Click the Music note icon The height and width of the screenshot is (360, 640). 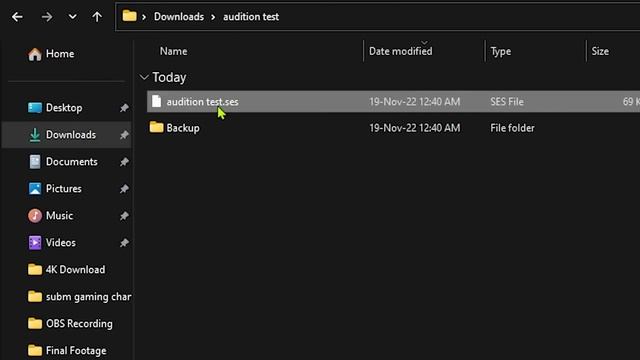click(x=35, y=216)
